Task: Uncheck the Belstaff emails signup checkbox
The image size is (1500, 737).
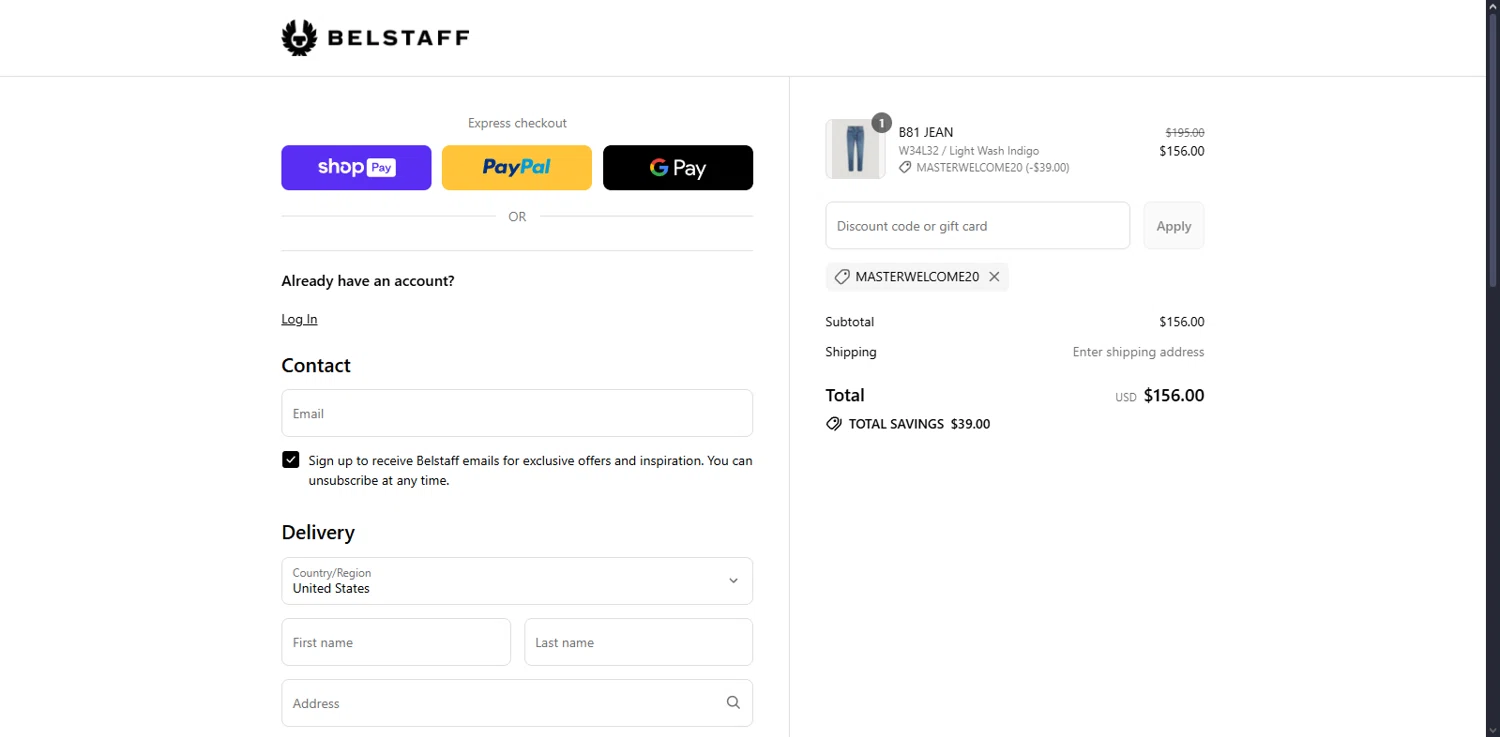Action: (291, 460)
